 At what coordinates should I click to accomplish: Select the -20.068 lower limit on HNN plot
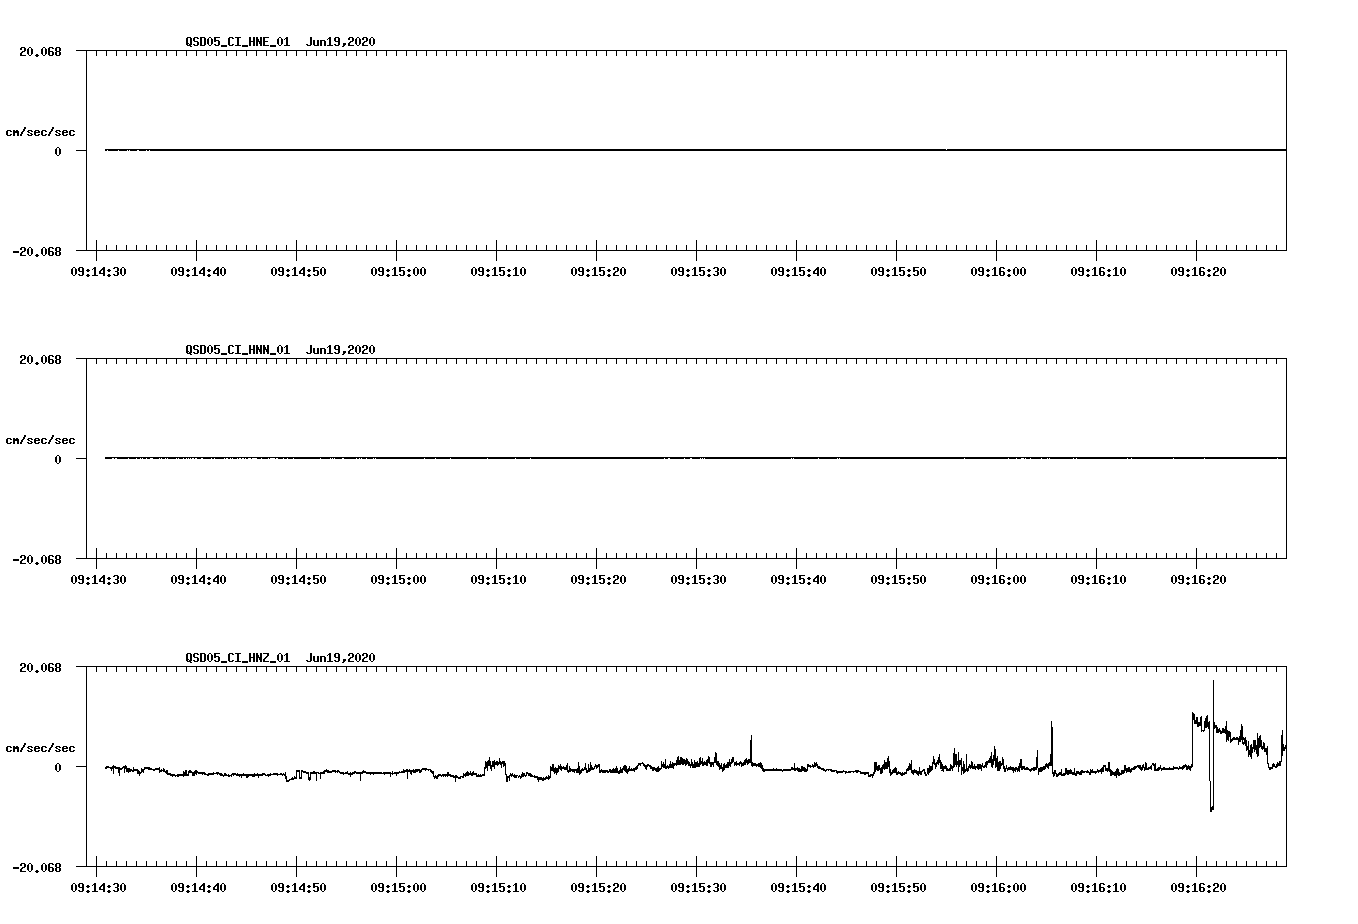[37, 559]
